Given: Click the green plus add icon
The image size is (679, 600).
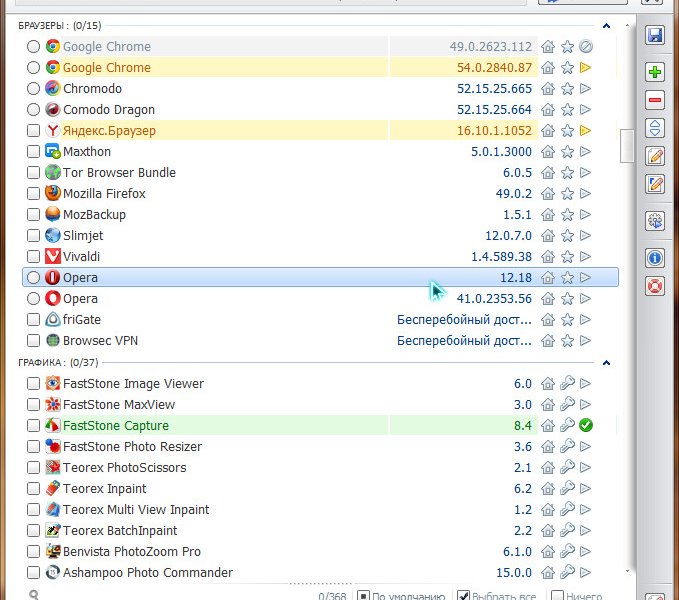Looking at the screenshot, I should point(655,71).
